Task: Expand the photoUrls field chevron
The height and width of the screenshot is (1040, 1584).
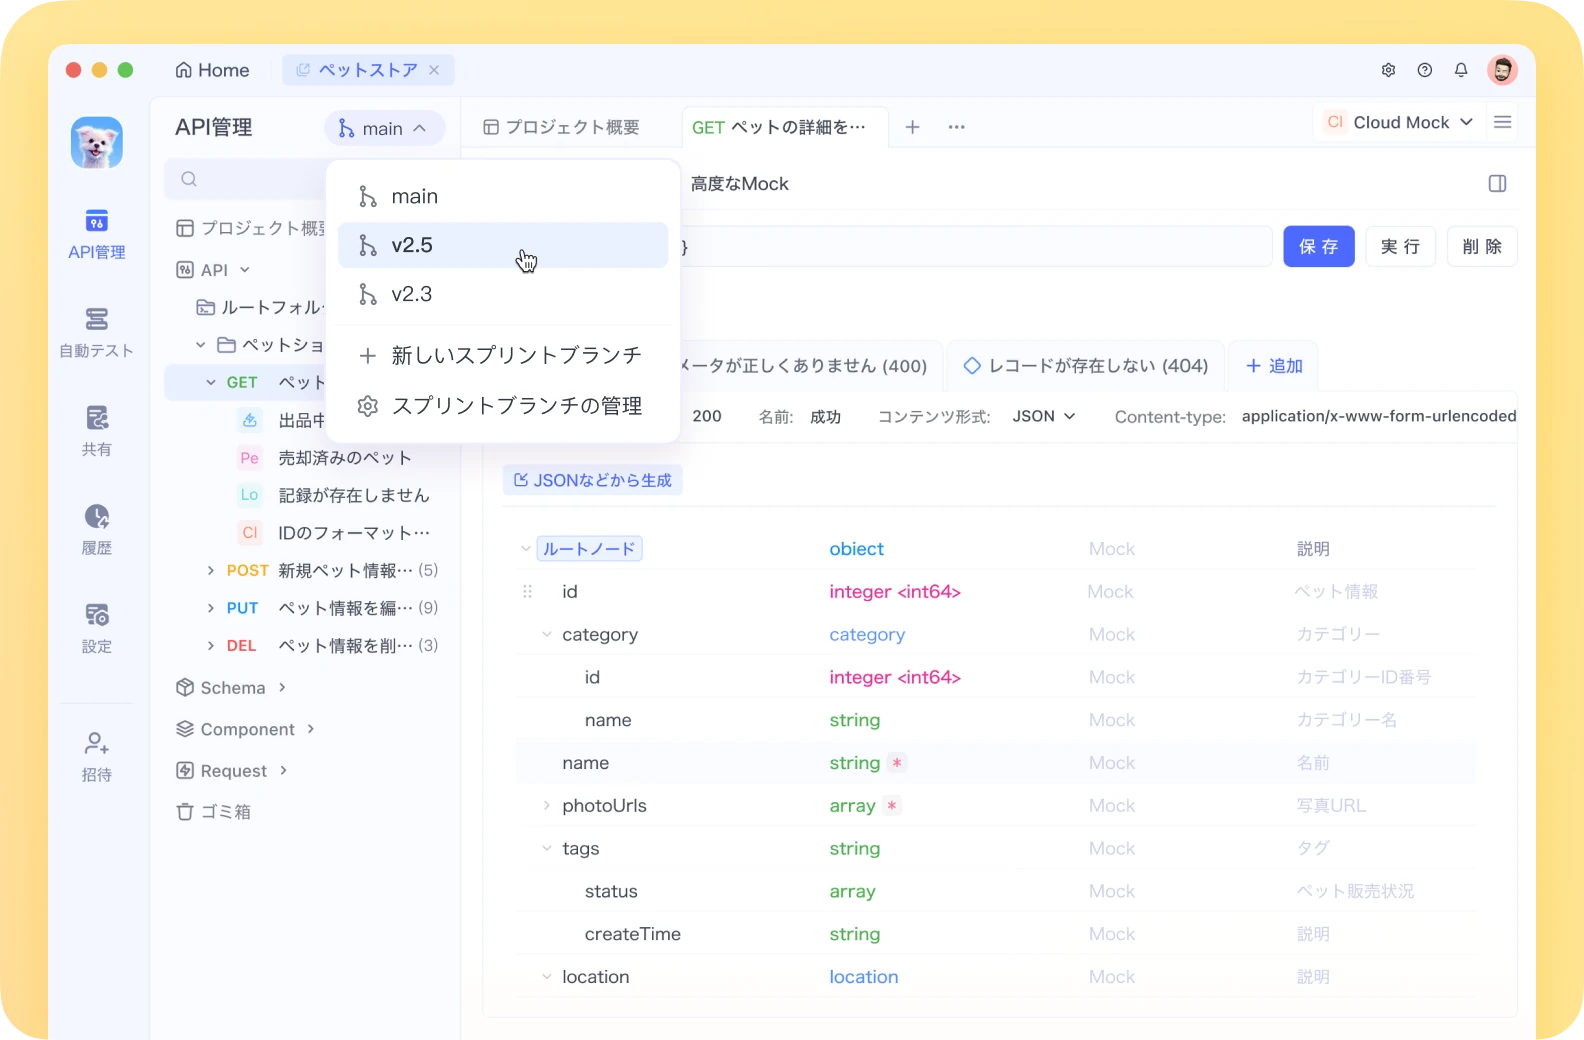Action: click(546, 806)
